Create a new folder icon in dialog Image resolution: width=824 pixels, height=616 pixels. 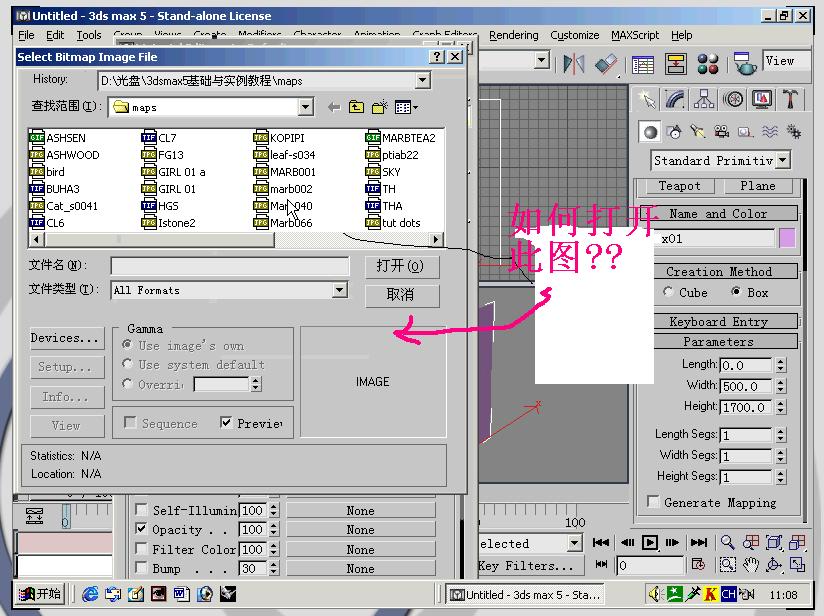point(380,107)
